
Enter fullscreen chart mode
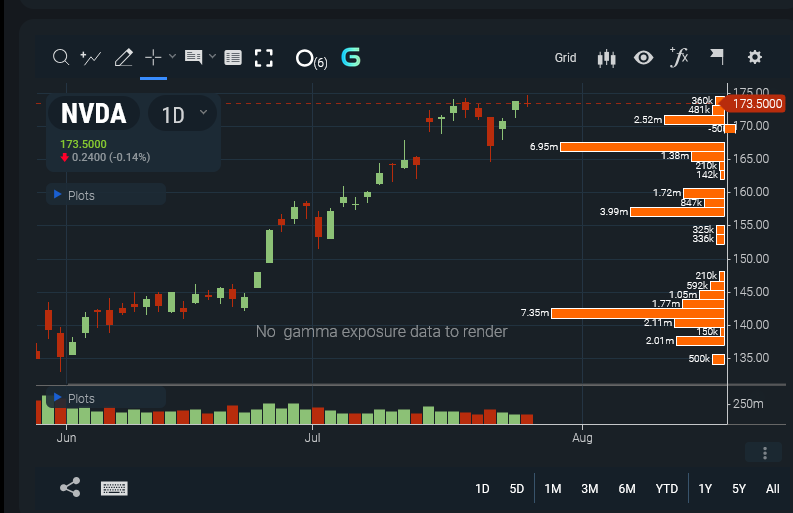tap(263, 58)
